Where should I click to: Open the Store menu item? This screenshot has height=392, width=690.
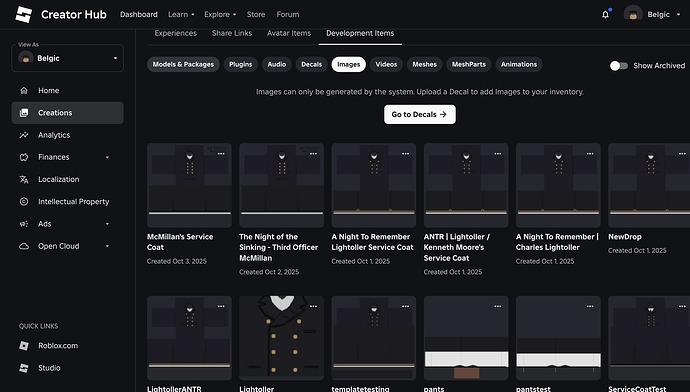tap(256, 15)
